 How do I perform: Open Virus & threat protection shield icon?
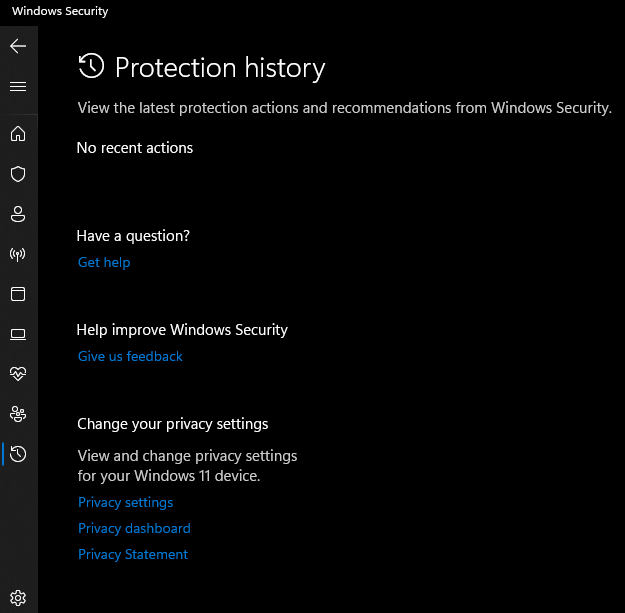[x=18, y=174]
